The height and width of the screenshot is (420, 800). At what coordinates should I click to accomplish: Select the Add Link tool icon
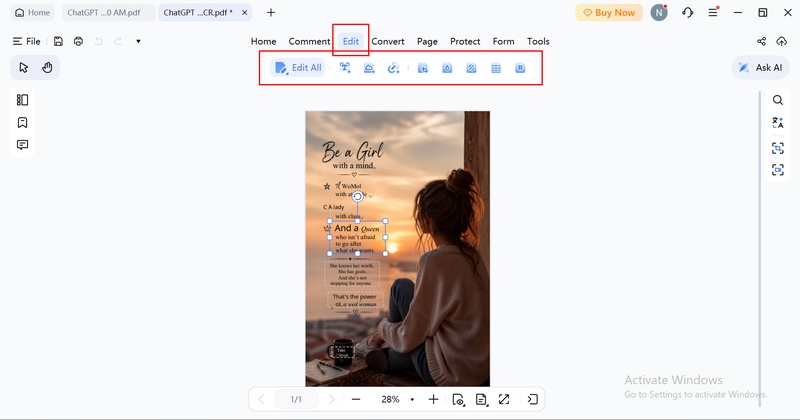393,67
